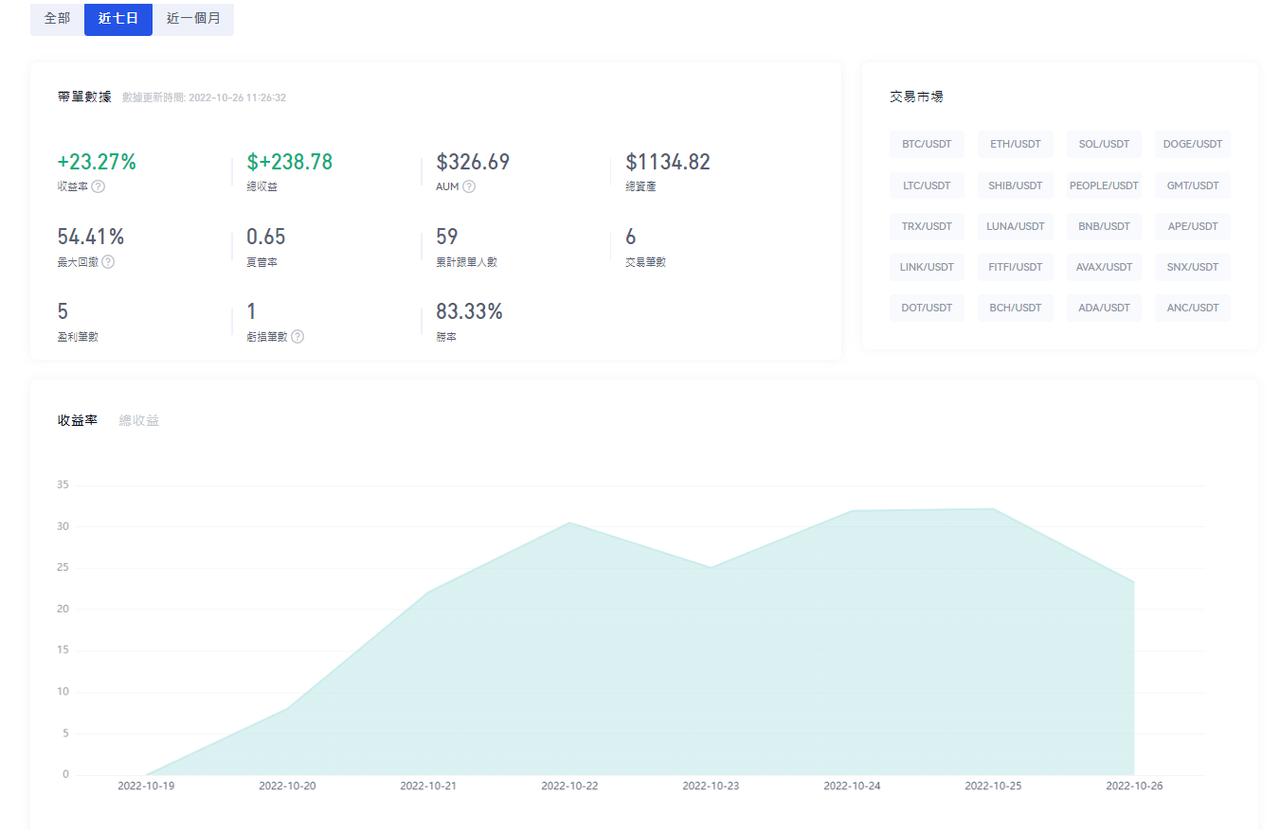Show the 總收益 chart tab
Viewport: 1280px width, 830px height.
139,421
